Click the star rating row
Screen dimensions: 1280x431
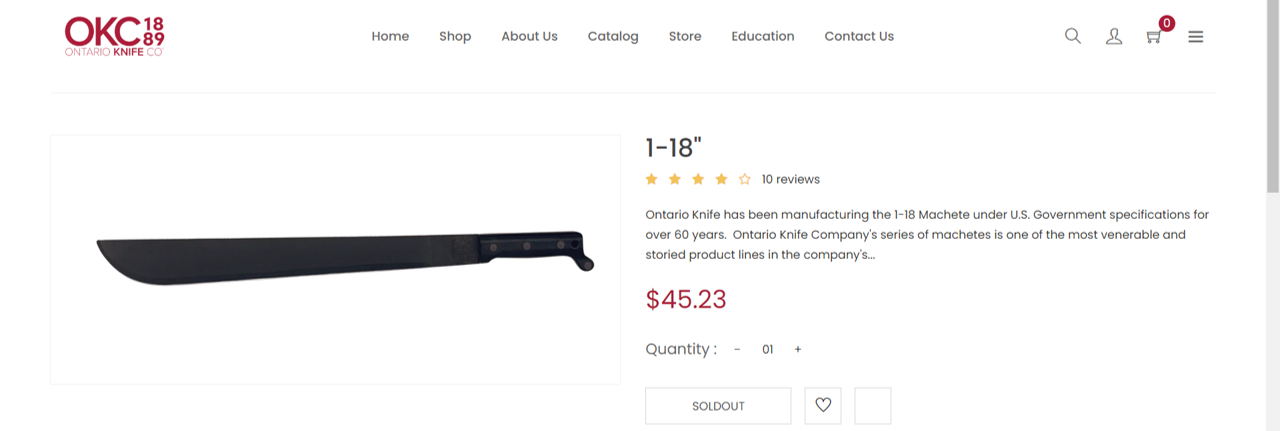click(698, 179)
